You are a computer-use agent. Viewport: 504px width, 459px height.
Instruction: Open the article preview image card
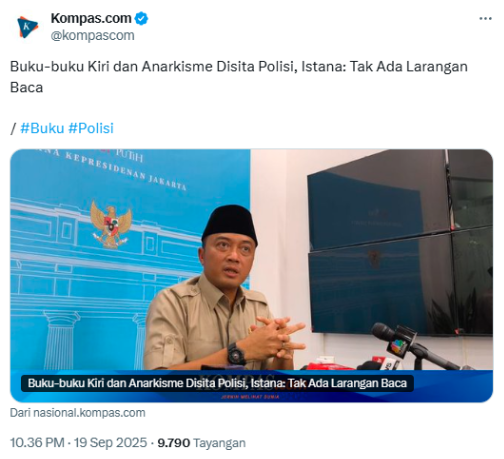tap(251, 275)
